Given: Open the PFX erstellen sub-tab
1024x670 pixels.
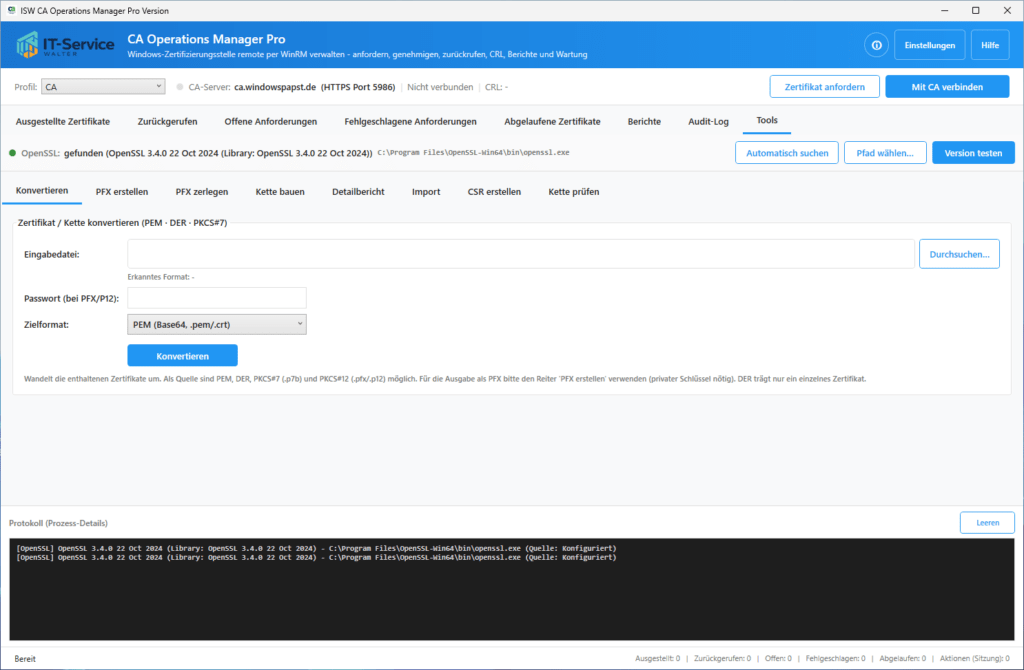Looking at the screenshot, I should tap(121, 192).
